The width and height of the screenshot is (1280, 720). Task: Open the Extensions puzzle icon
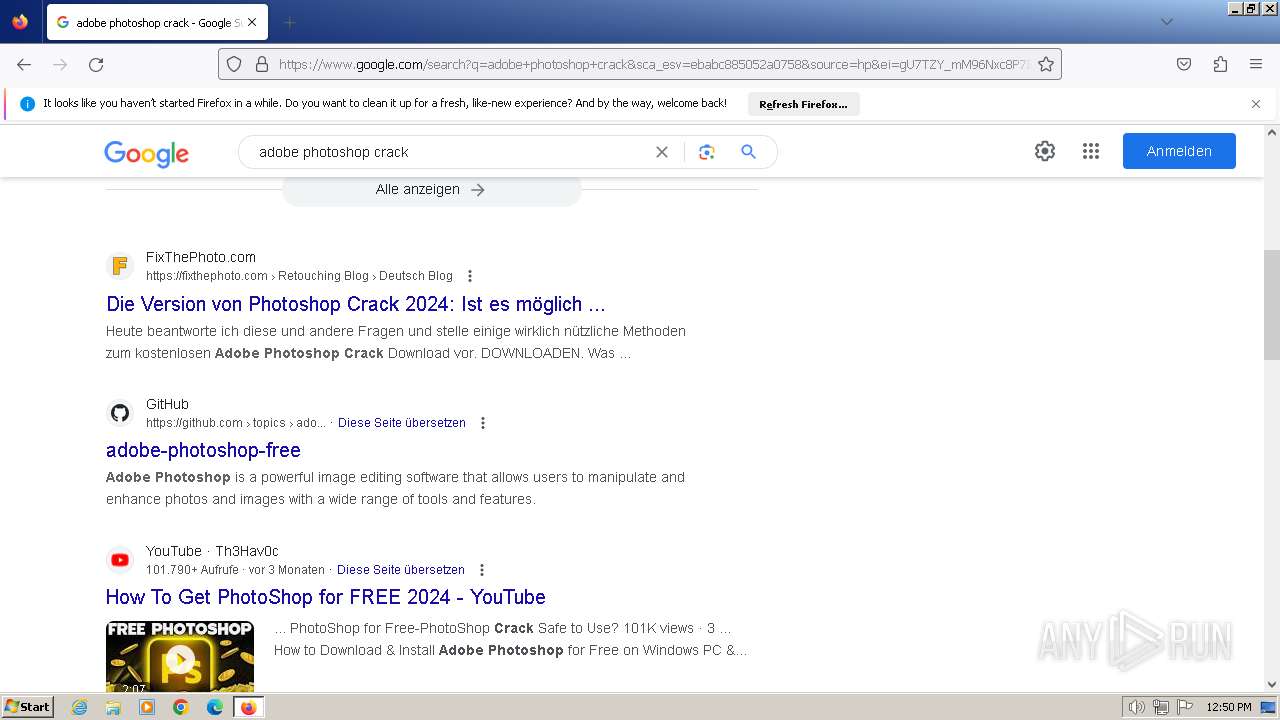click(x=1220, y=64)
